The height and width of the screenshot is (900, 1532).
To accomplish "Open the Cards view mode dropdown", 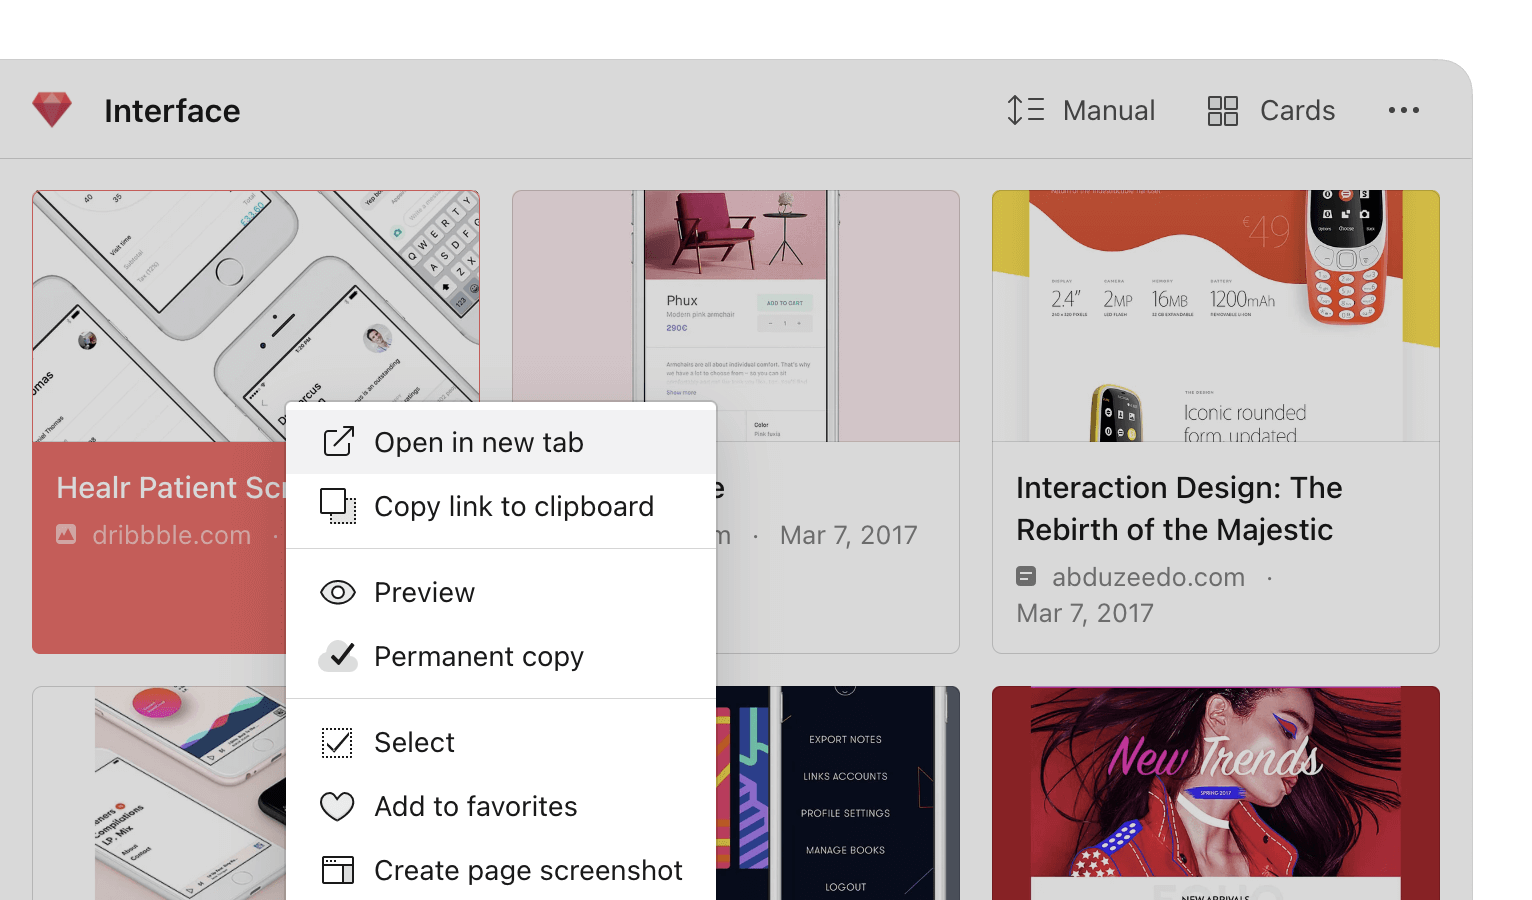I will [1271, 110].
